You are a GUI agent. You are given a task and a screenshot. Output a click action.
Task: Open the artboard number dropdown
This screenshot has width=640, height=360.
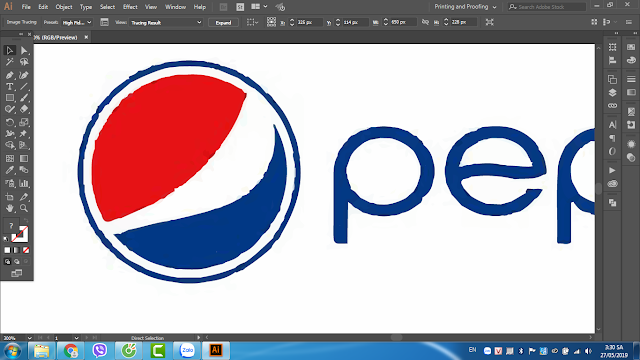tap(76, 338)
